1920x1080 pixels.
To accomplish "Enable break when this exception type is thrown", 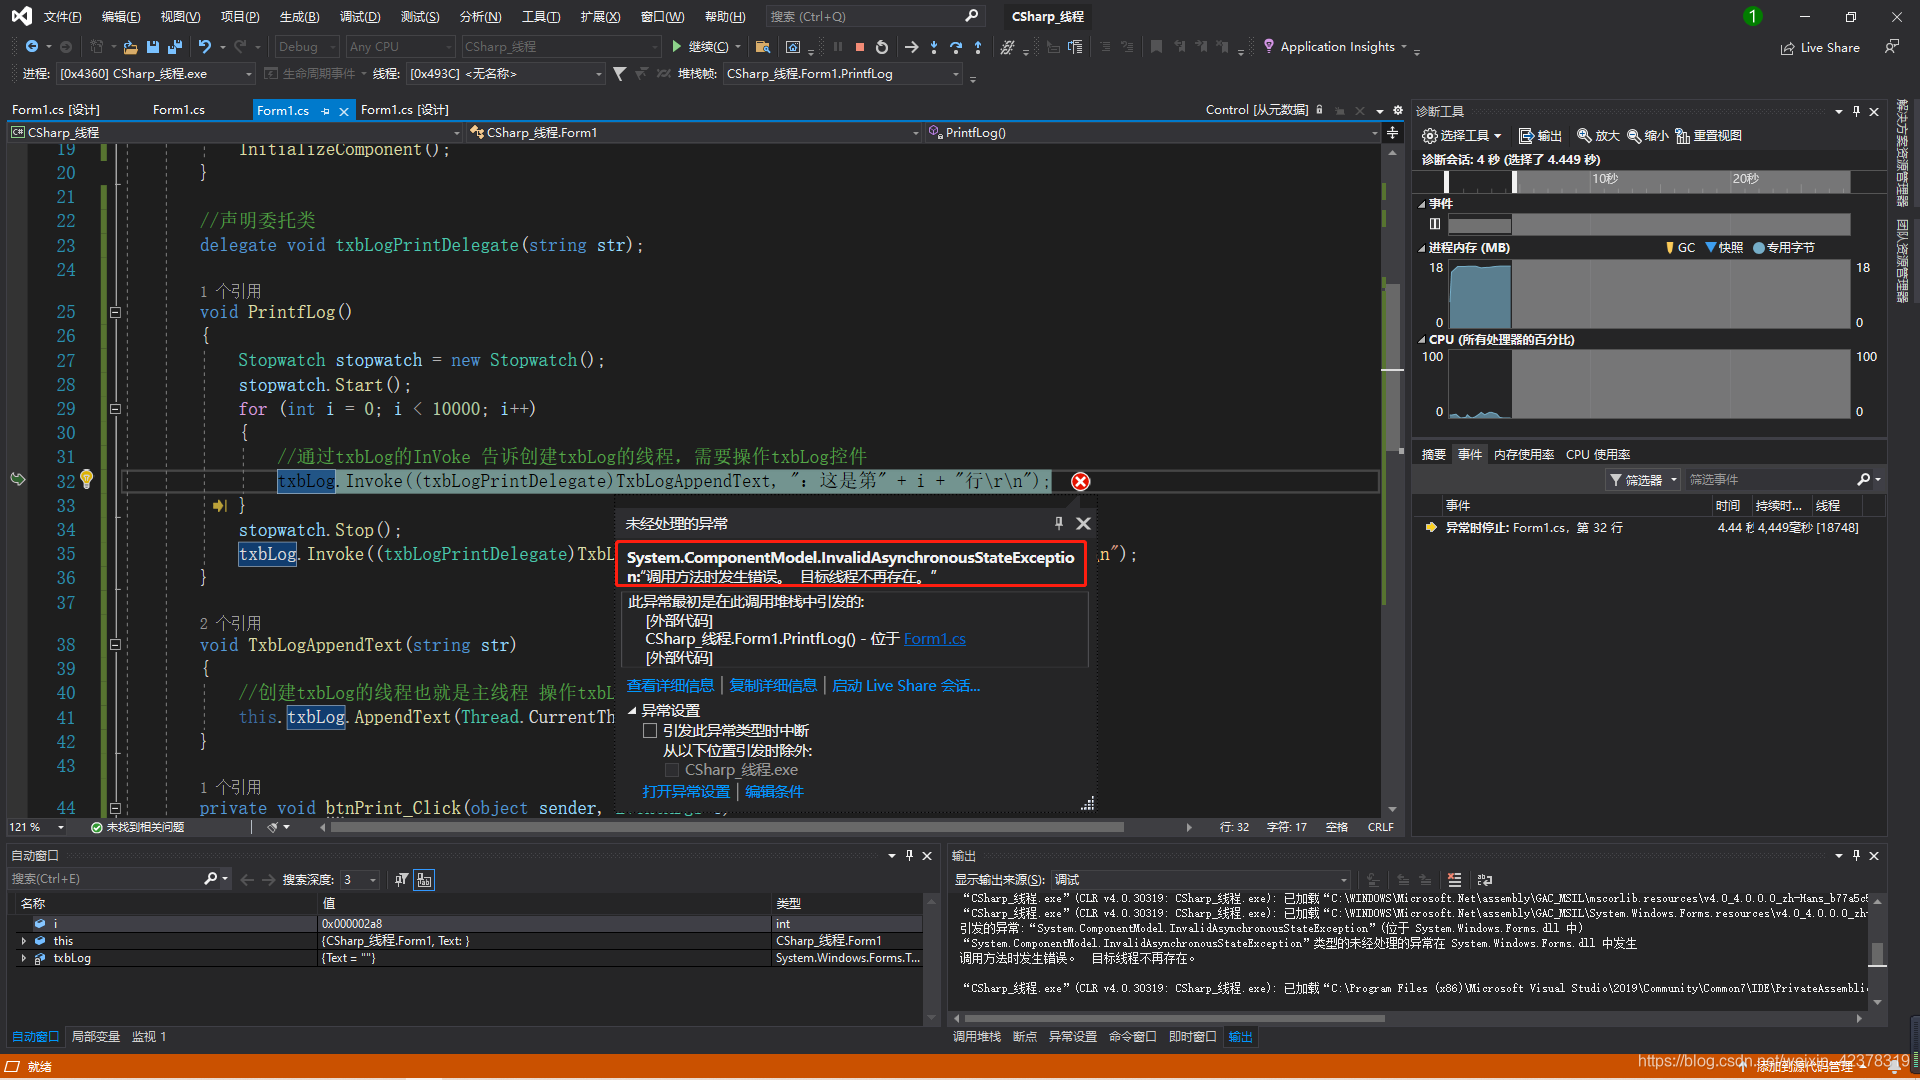I will pos(650,731).
